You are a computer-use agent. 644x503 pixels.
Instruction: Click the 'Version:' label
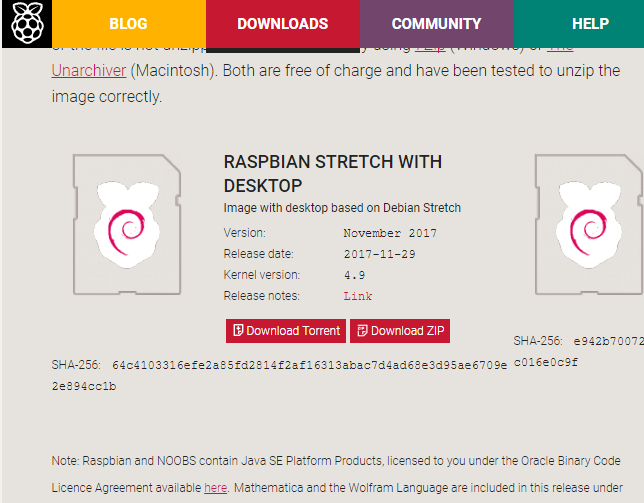tap(244, 233)
